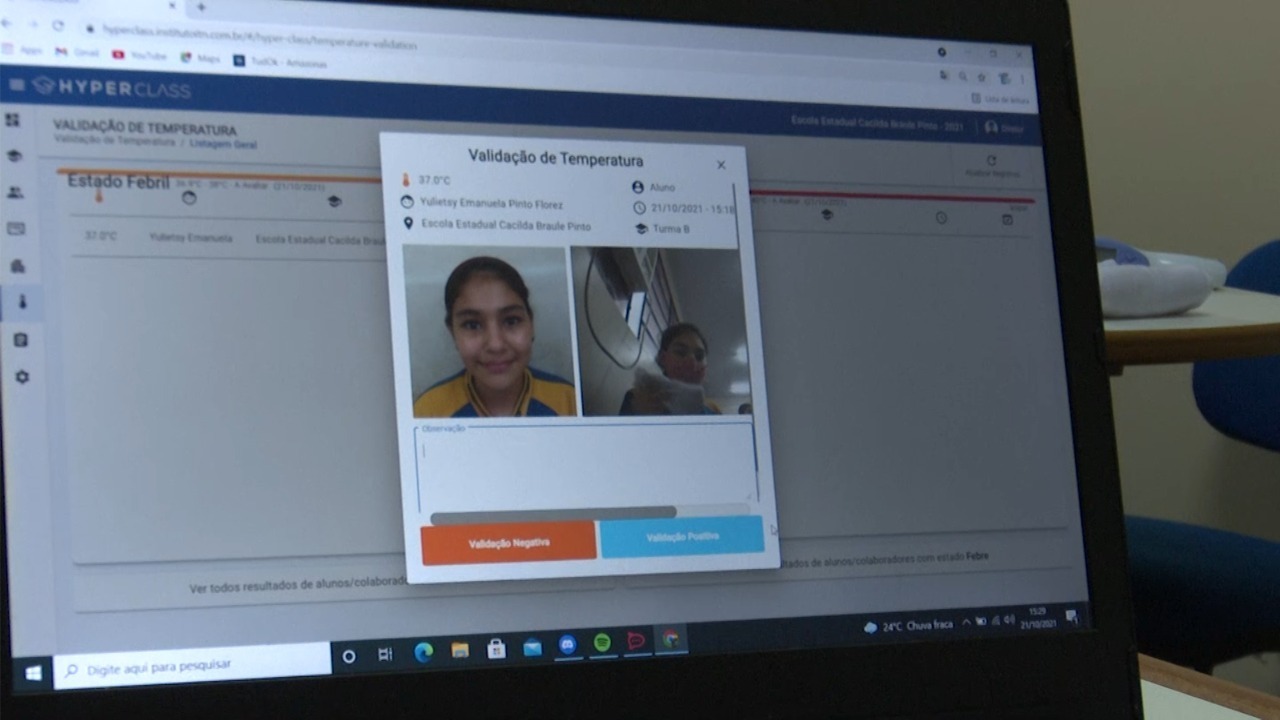Click graduation cap column header in Estado Febril panel
Image resolution: width=1280 pixels, height=720 pixels.
pyautogui.click(x=334, y=201)
